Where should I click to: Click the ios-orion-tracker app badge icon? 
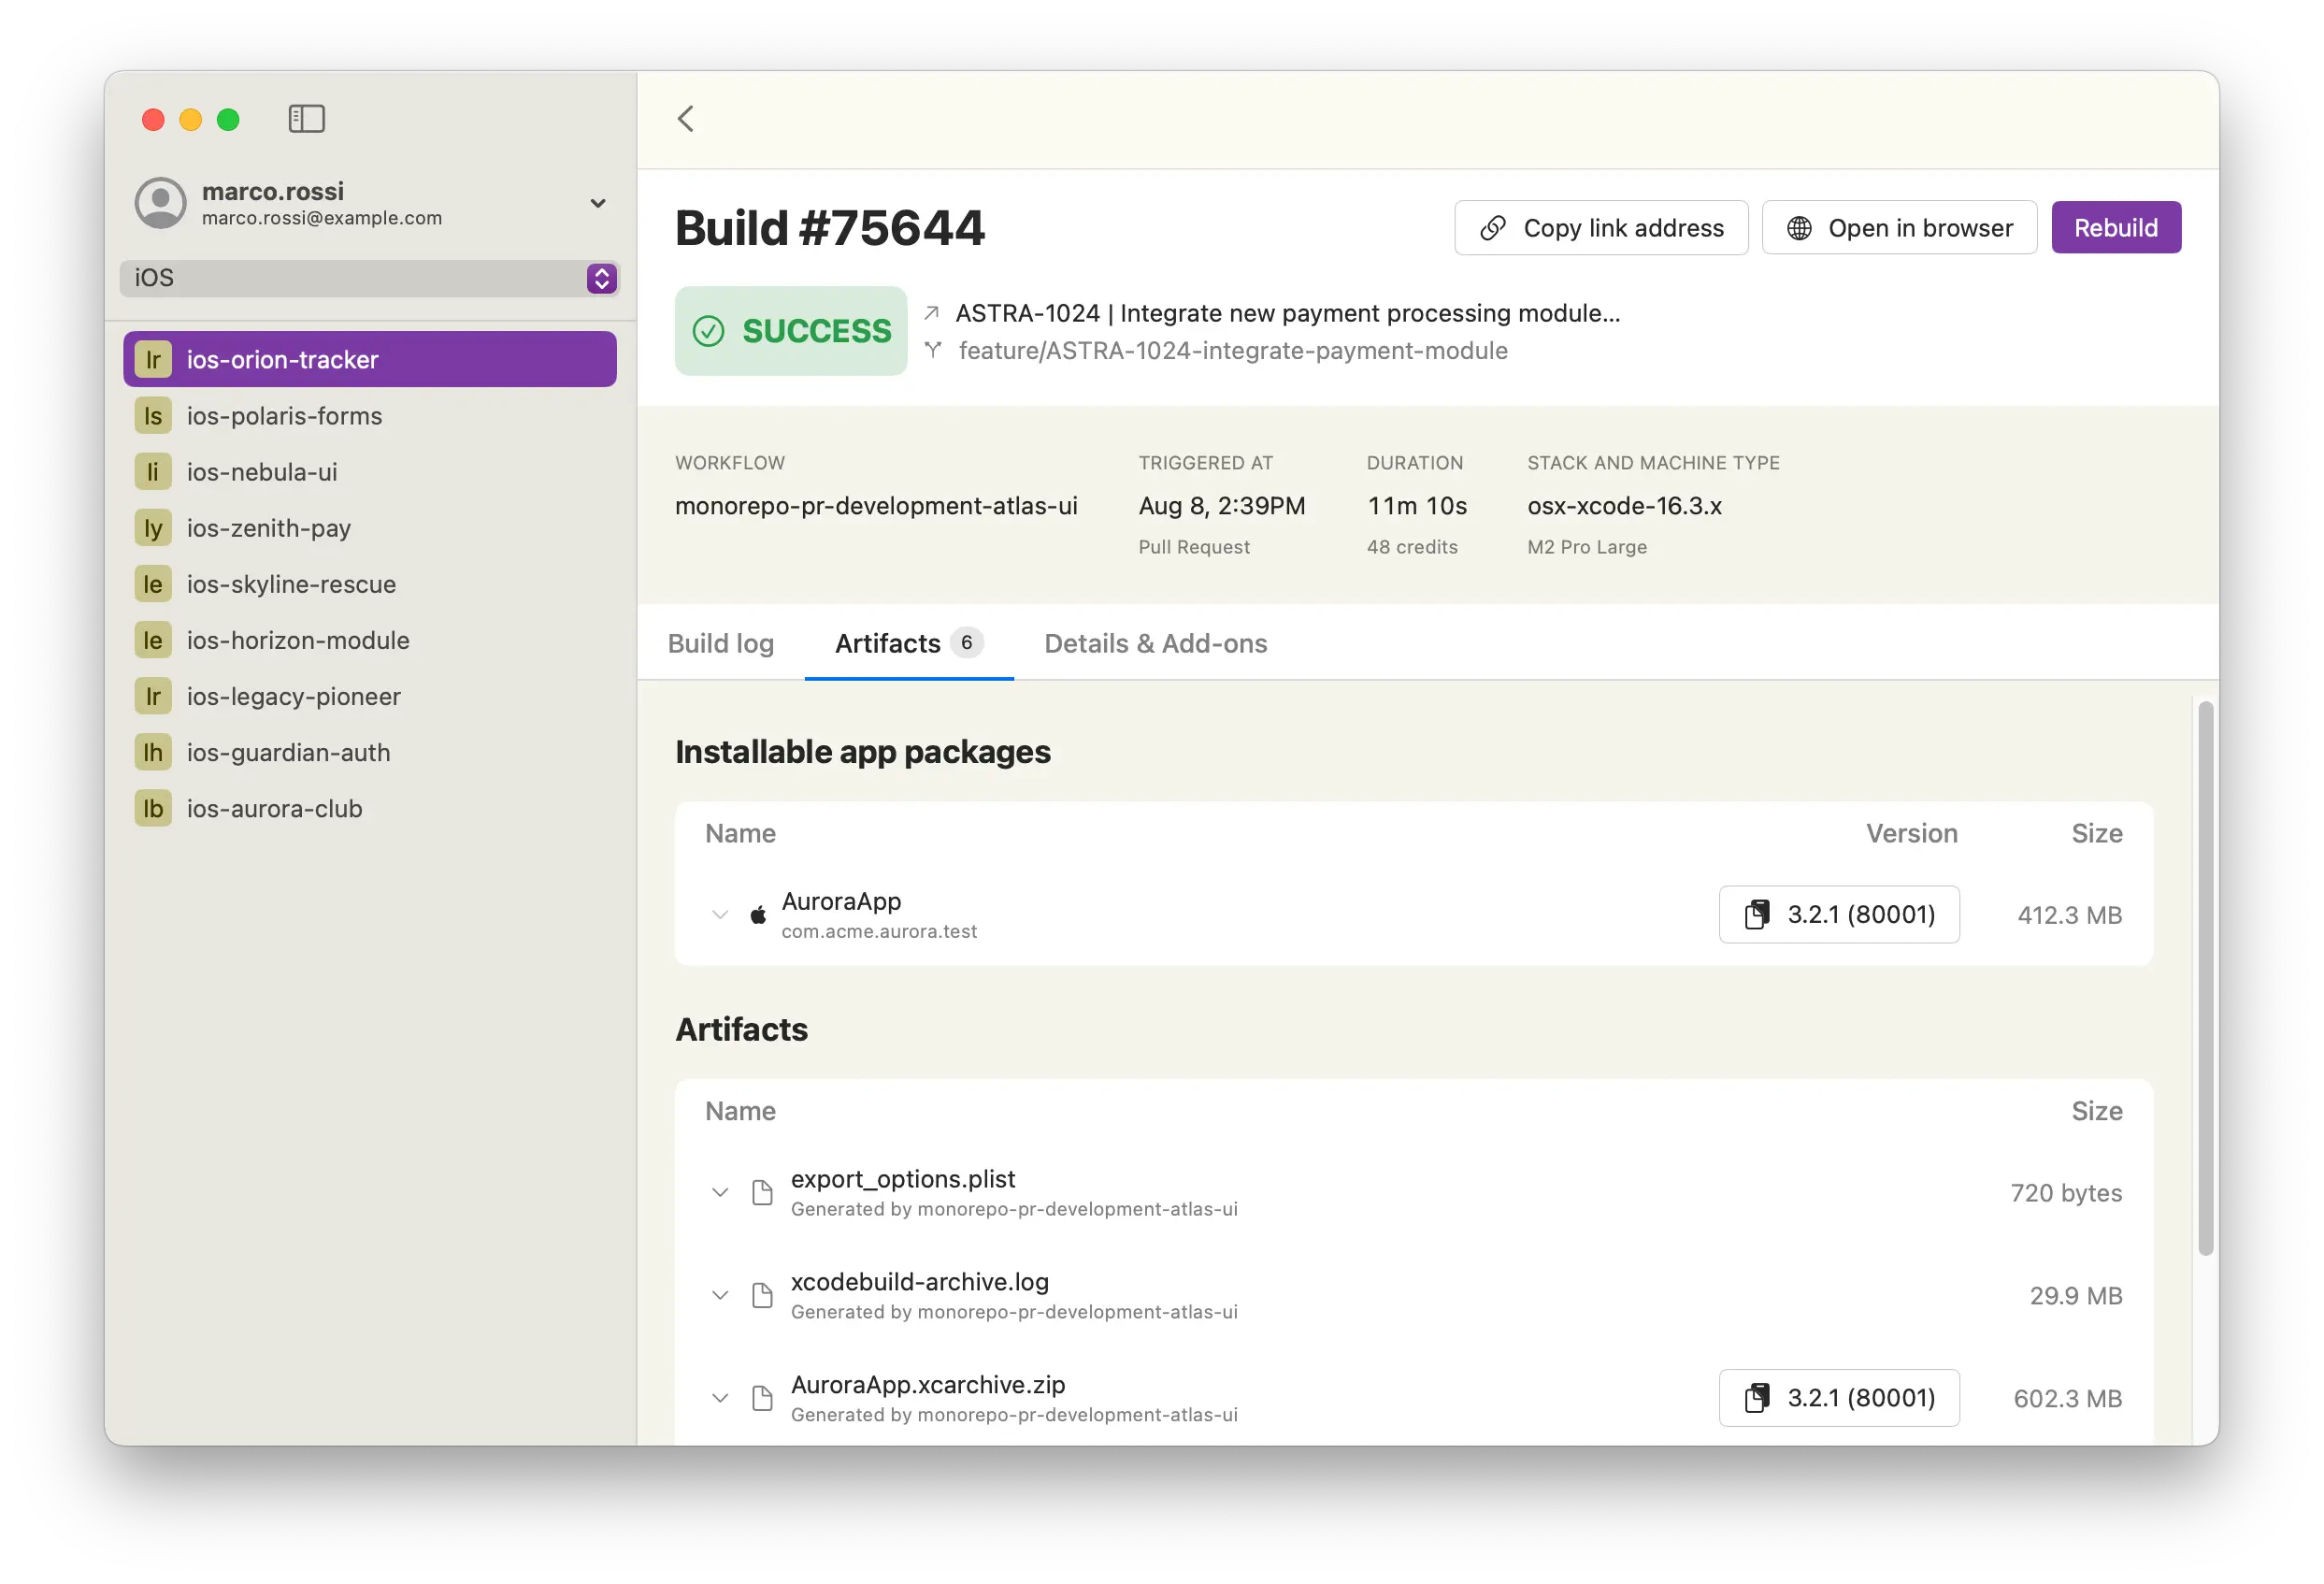tap(153, 360)
